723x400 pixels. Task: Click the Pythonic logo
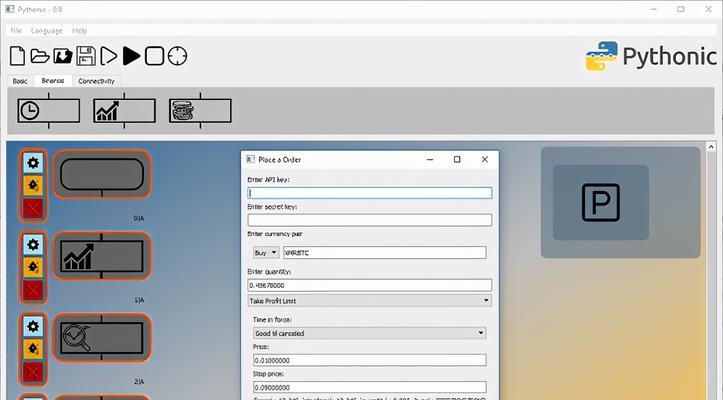tap(651, 56)
